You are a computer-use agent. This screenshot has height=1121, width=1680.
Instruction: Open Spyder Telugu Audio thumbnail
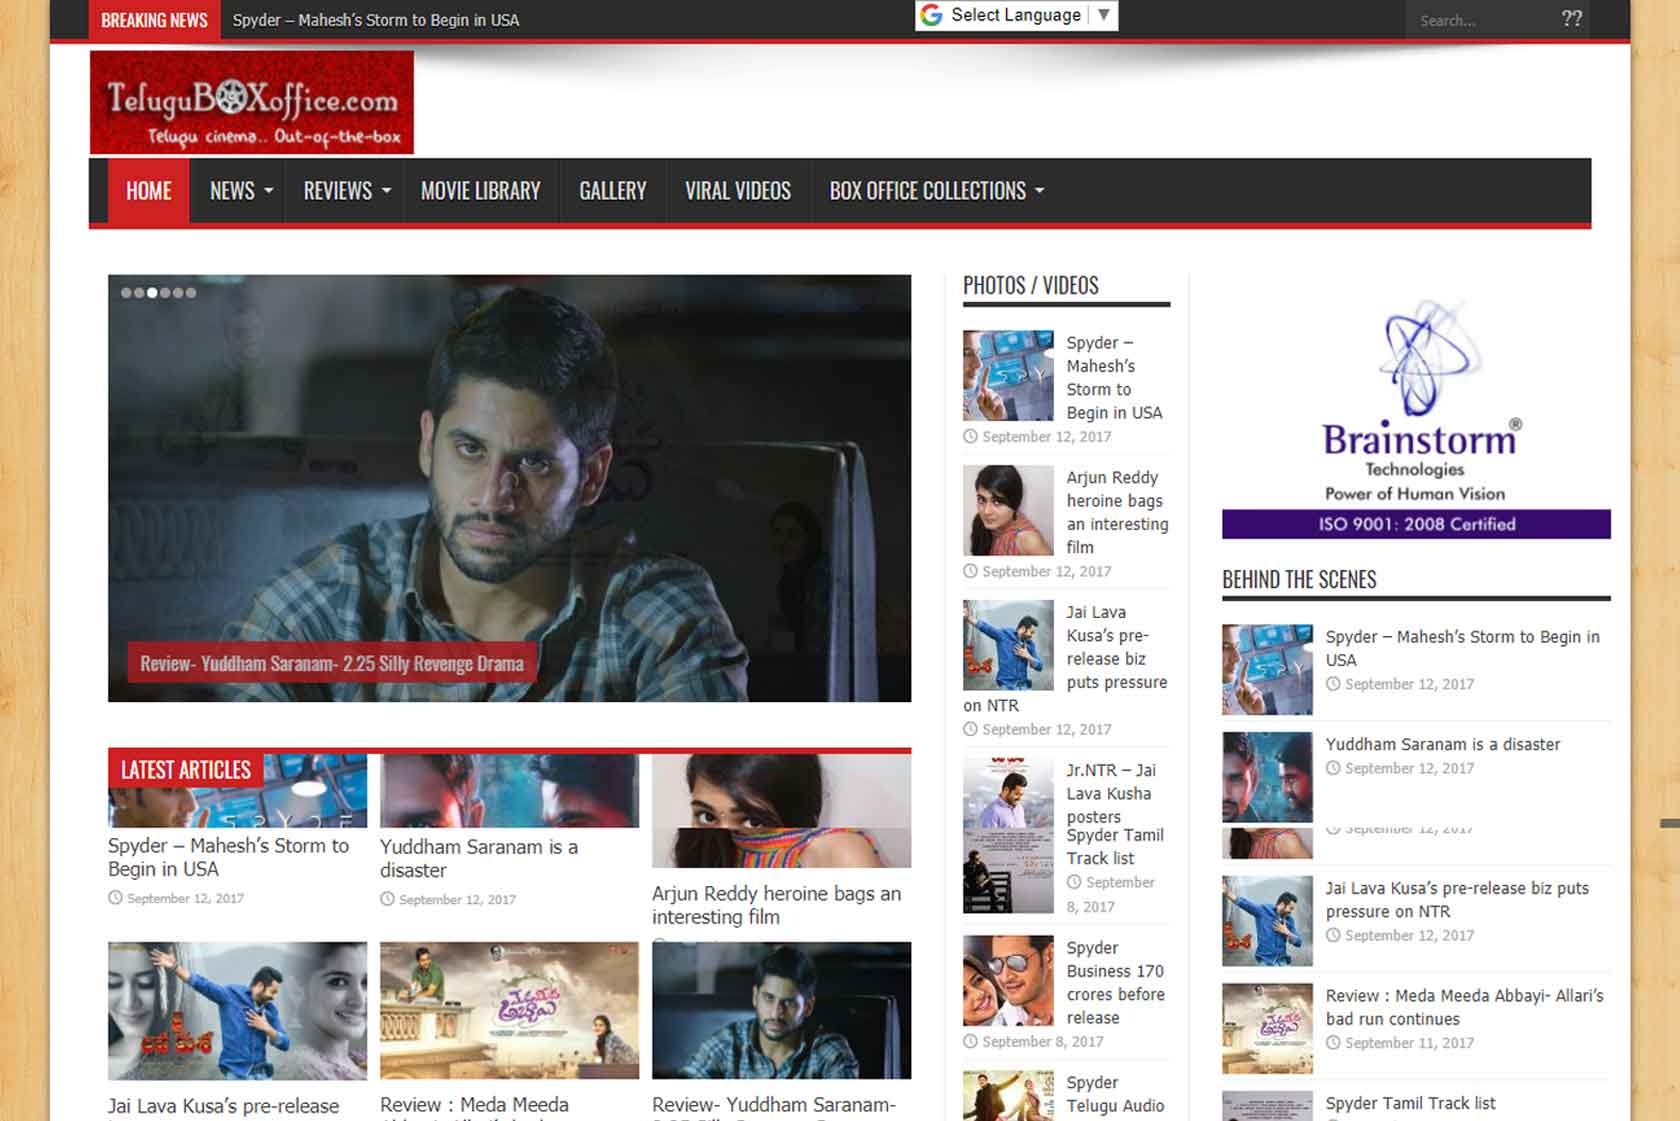(1008, 1096)
